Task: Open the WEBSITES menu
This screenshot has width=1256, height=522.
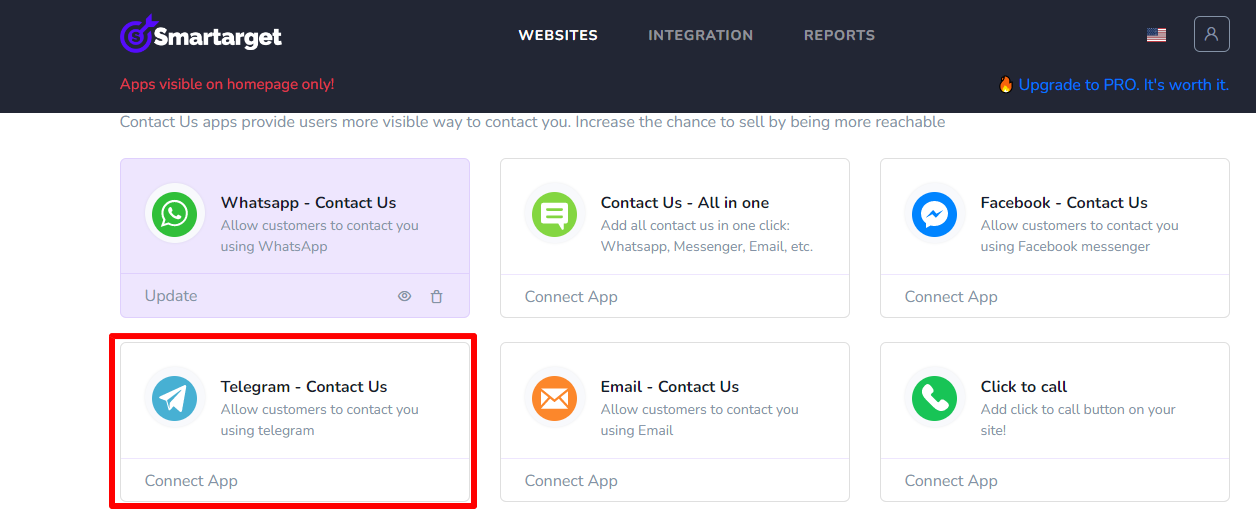Action: tap(558, 35)
